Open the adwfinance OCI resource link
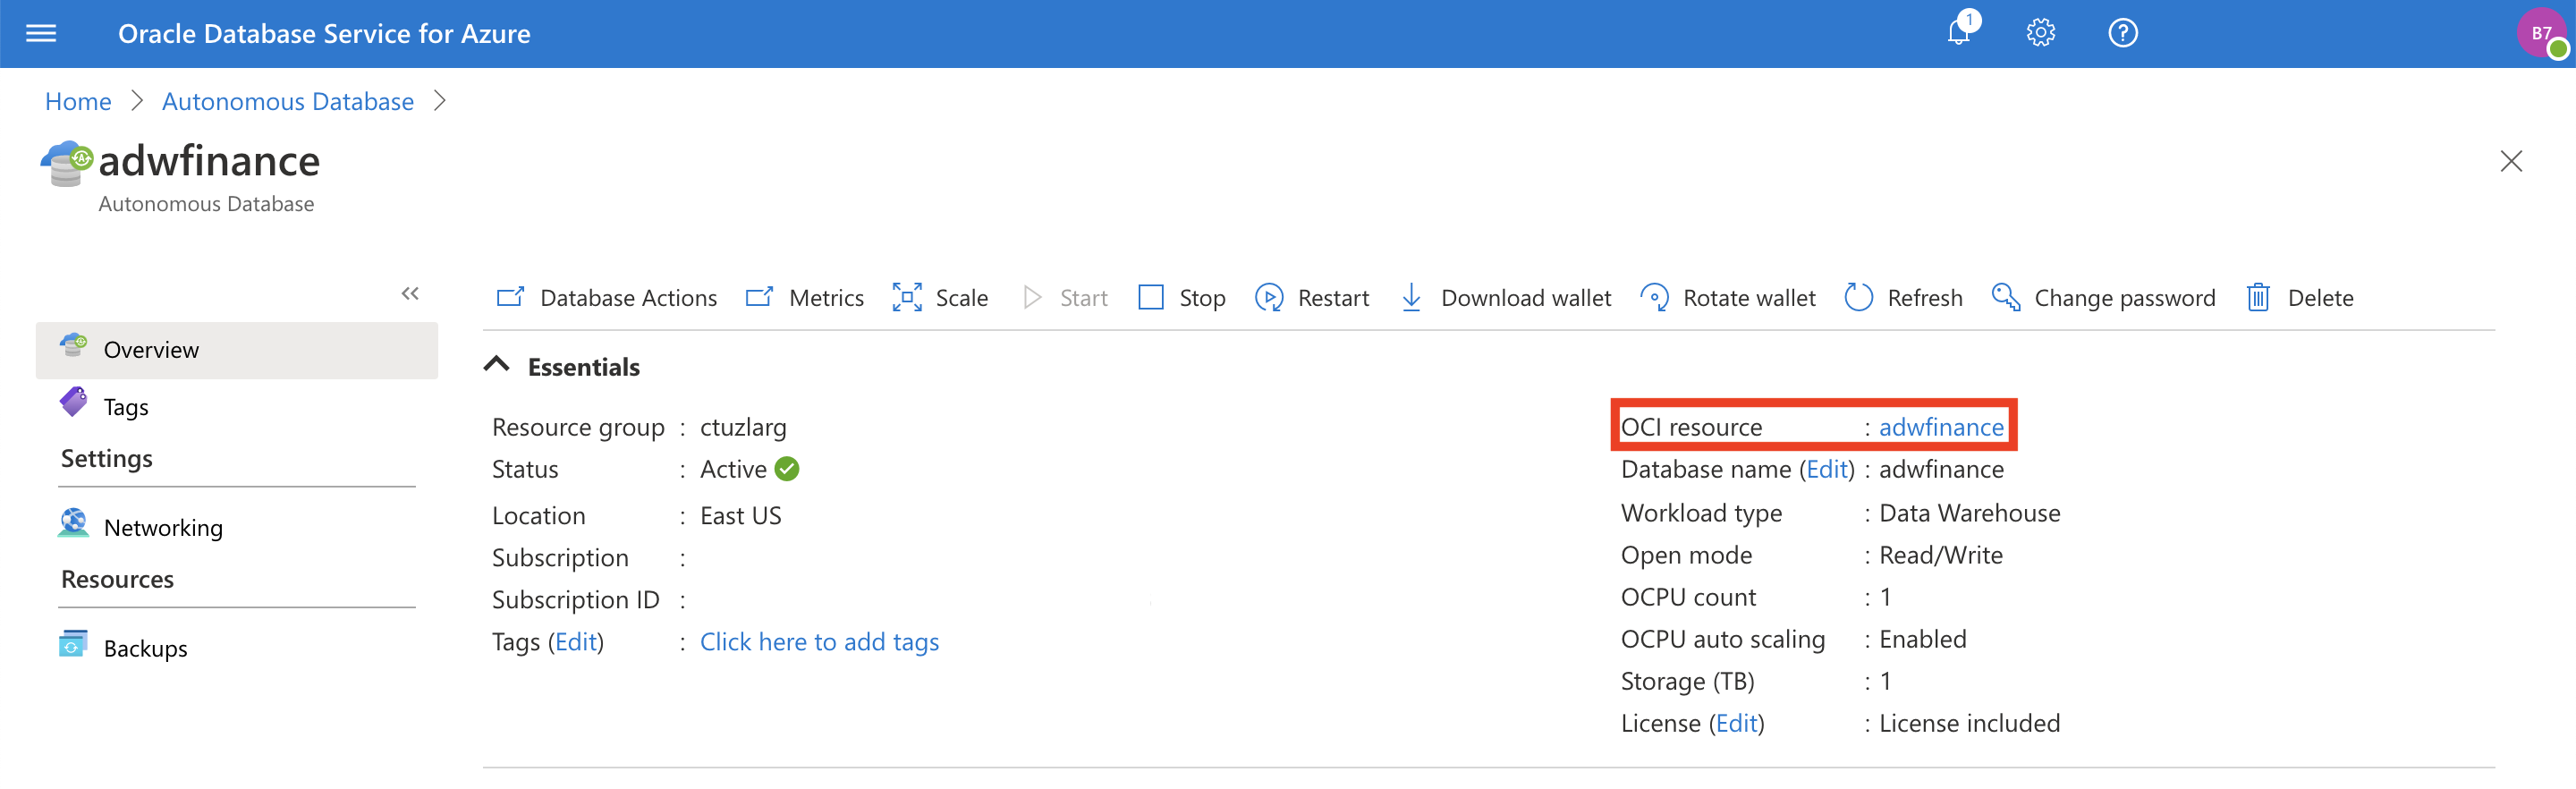The width and height of the screenshot is (2576, 789). pyautogui.click(x=1940, y=427)
